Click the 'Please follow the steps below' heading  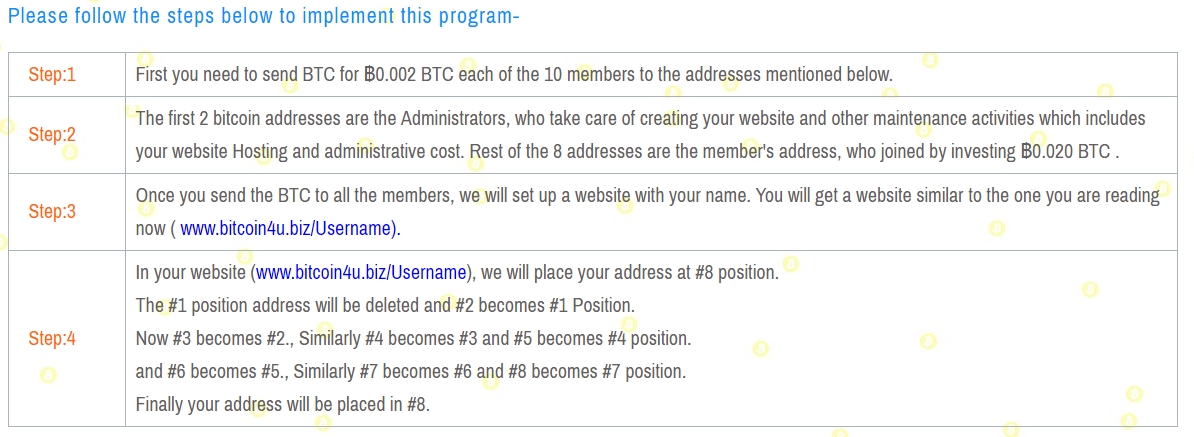[263, 16]
